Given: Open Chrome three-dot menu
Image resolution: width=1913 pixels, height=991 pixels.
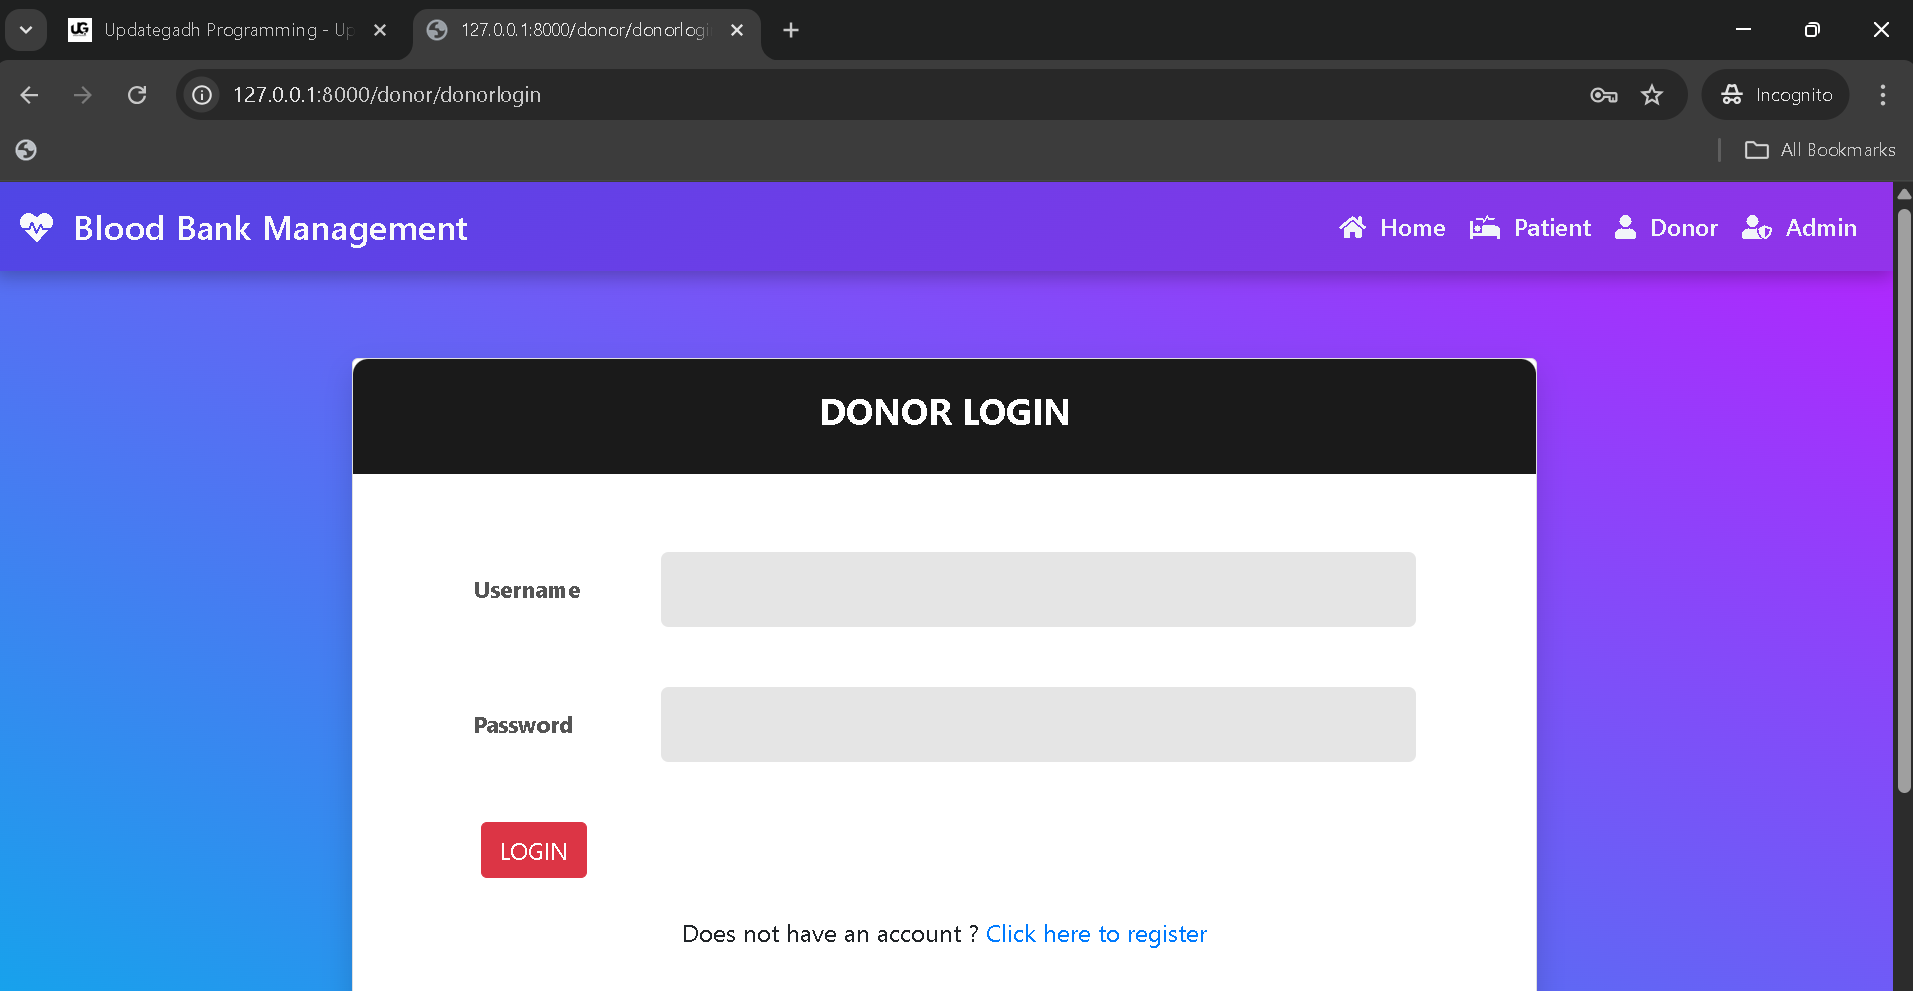Looking at the screenshot, I should click(x=1882, y=95).
